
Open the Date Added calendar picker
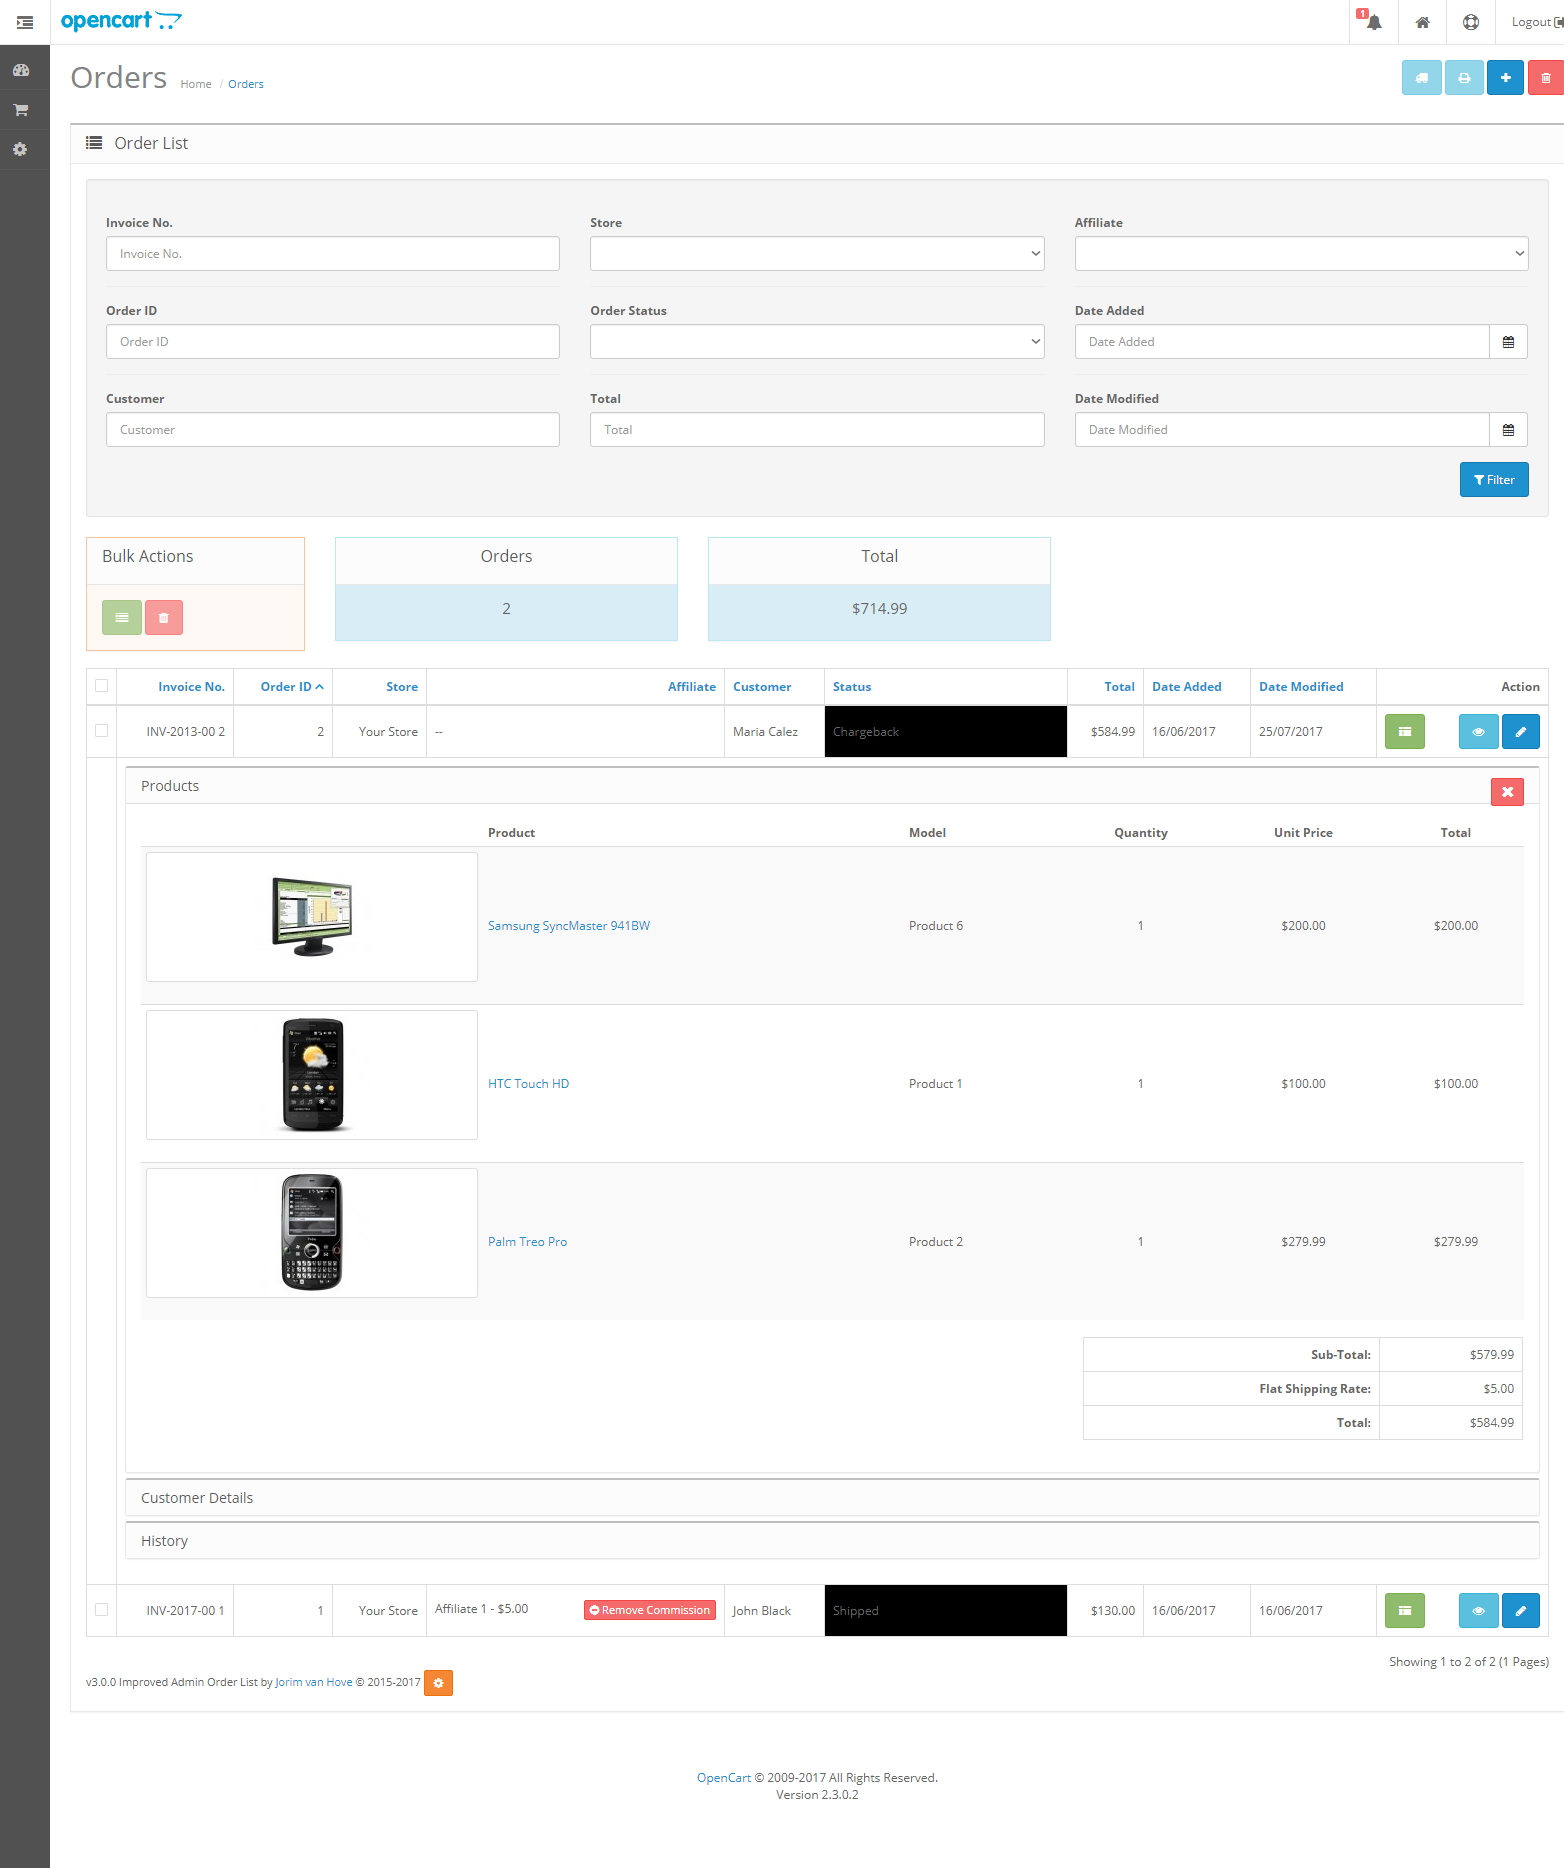pos(1508,342)
